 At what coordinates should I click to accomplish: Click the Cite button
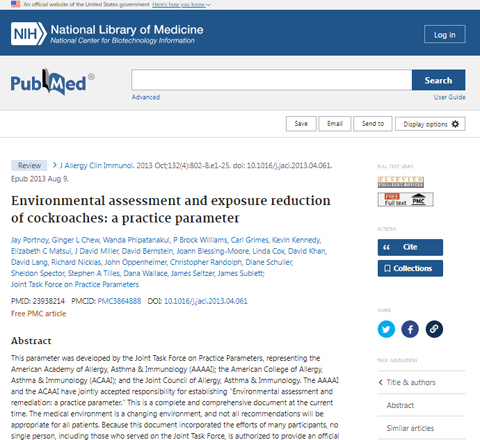410,247
